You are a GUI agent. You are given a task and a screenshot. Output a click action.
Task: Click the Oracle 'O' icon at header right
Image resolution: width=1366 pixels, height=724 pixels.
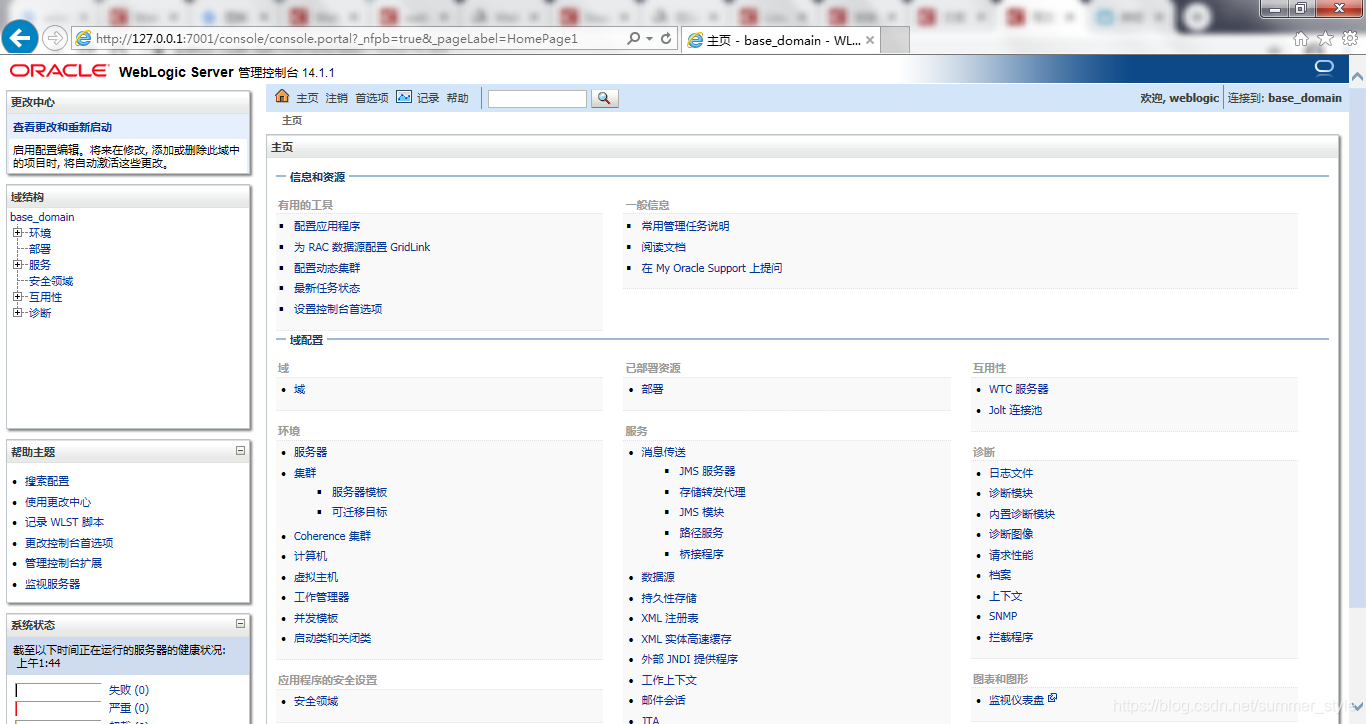[1324, 68]
